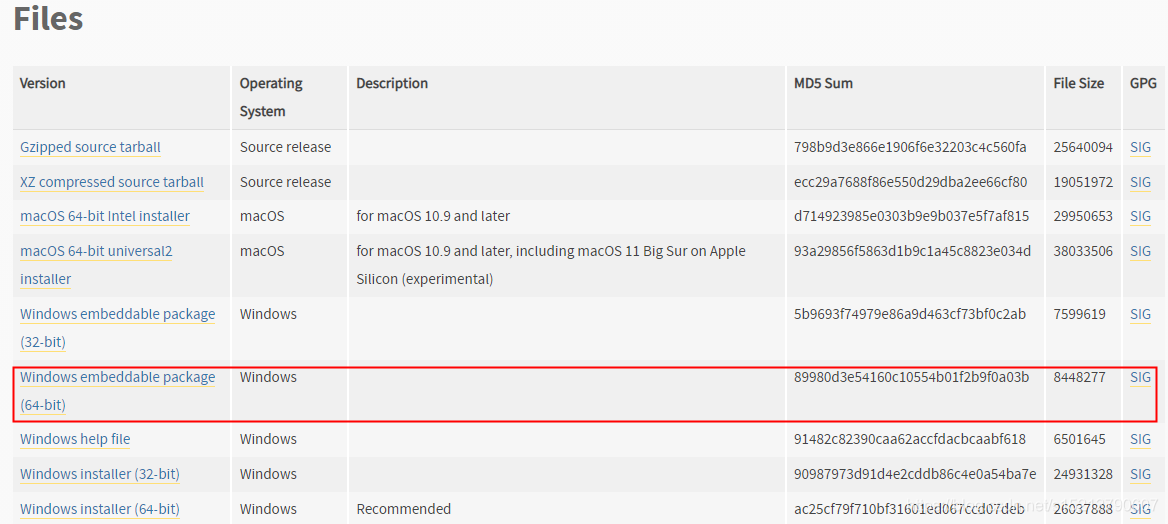1168x524 pixels.
Task: Download Windows embeddable package (32-bit)
Action: [118, 328]
